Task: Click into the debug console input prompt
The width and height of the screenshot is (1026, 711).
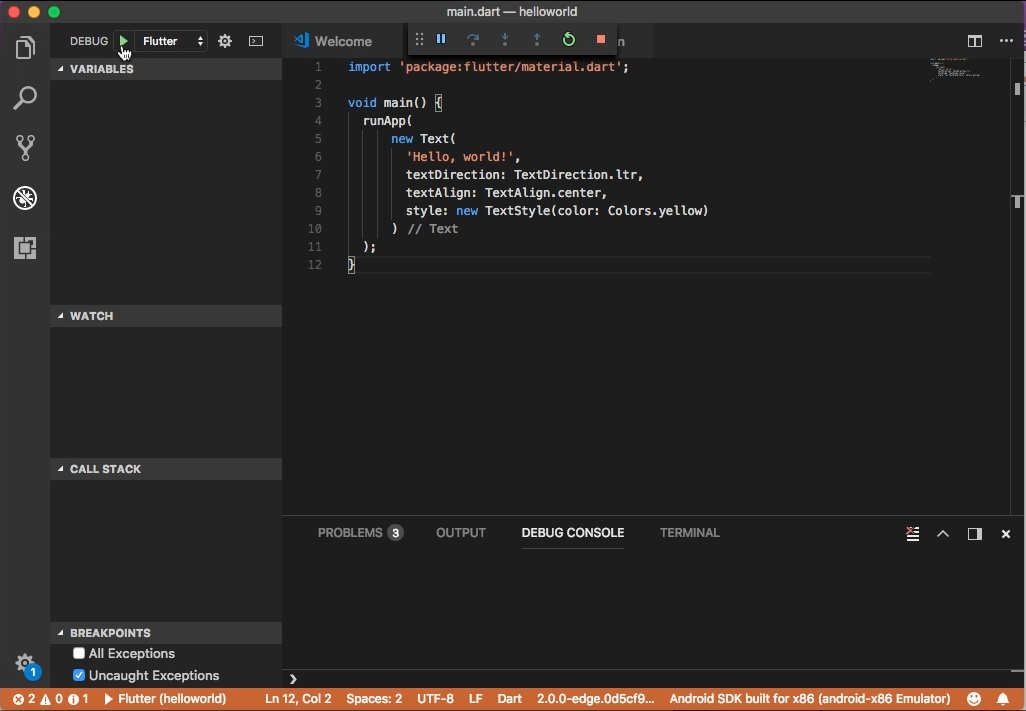Action: [654, 679]
